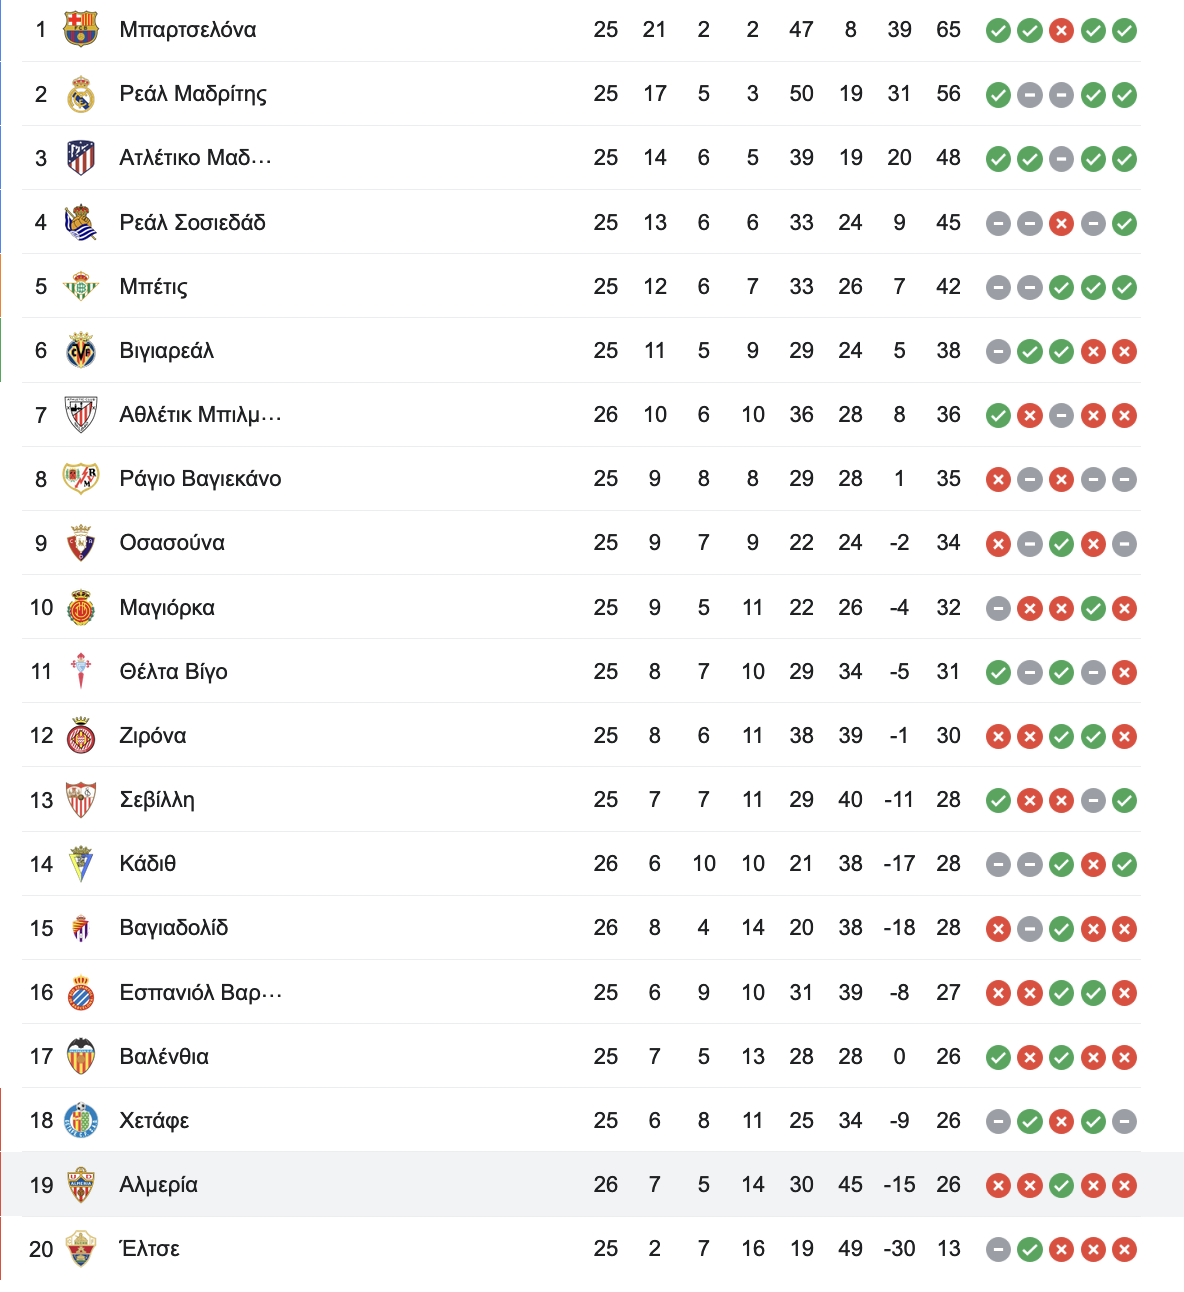The width and height of the screenshot is (1184, 1292).
Task: Select the Μαγιόρκα team name
Action: tap(167, 607)
